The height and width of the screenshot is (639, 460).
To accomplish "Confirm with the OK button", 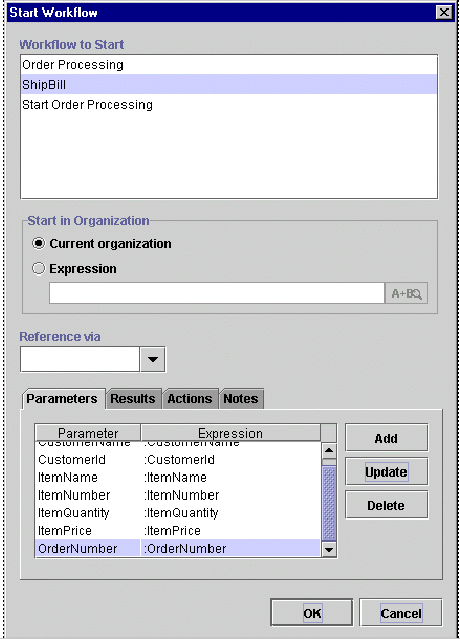I will click(312, 613).
